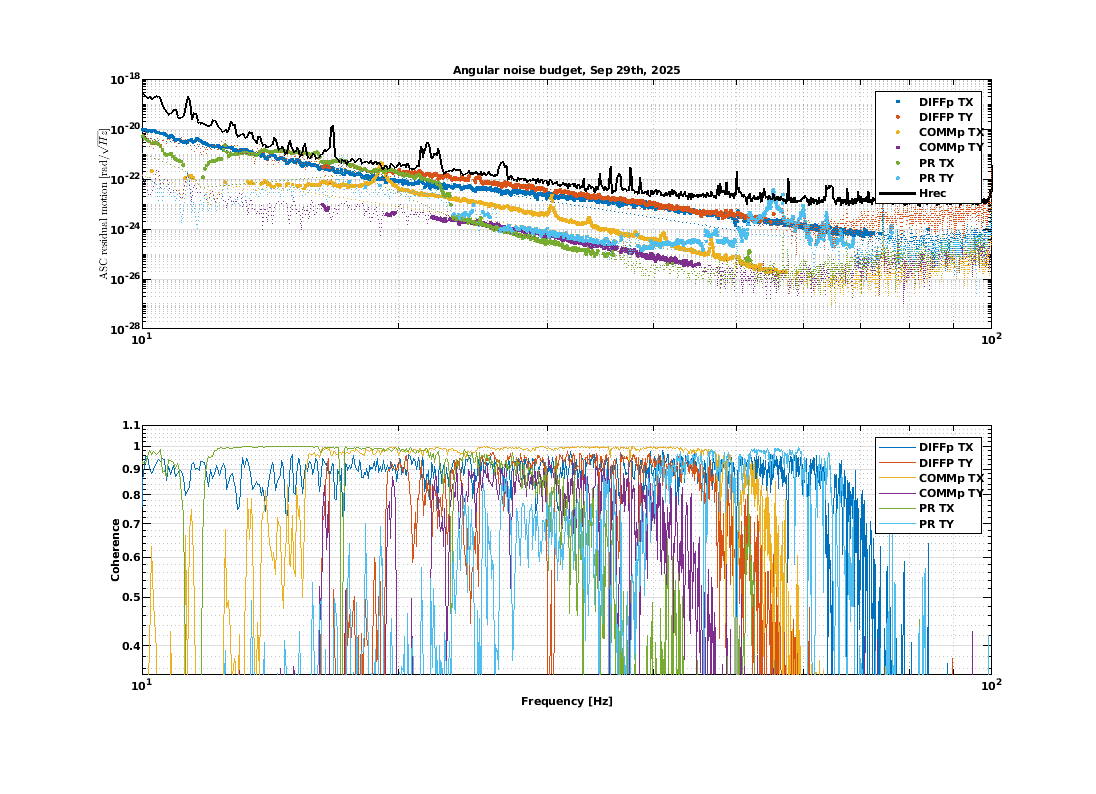Screen dimensions: 1096x794
Task: Click the DIFFp TX line swatch in coherence legend
Action: pyautogui.click(x=897, y=447)
